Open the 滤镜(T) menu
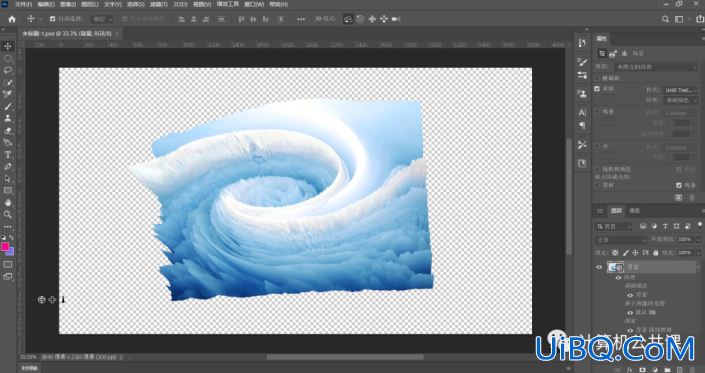705x373 pixels. 158,4
